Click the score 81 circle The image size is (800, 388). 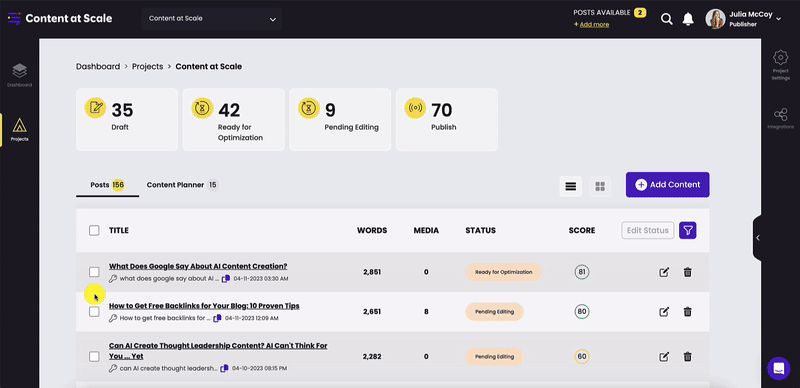582,272
